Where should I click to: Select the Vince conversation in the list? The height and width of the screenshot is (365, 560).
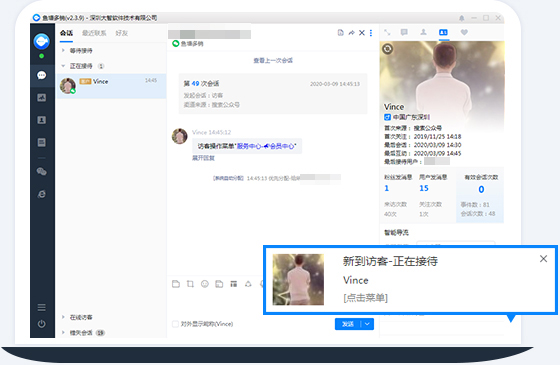111,86
